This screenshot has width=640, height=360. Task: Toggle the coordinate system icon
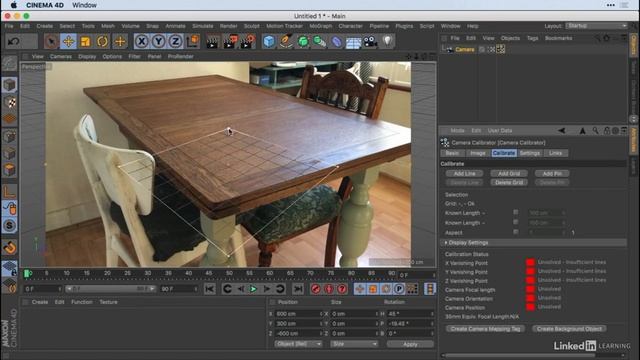pyautogui.click(x=192, y=41)
